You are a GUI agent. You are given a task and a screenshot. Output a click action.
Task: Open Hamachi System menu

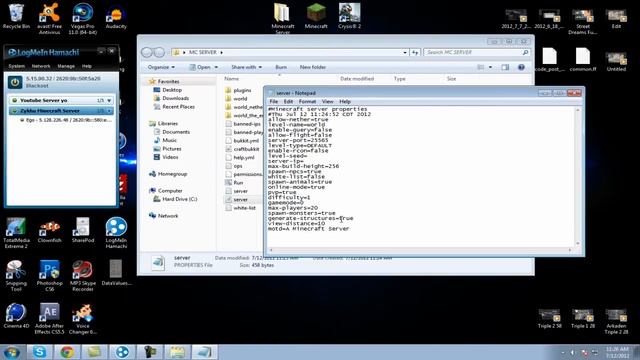pyautogui.click(x=16, y=66)
